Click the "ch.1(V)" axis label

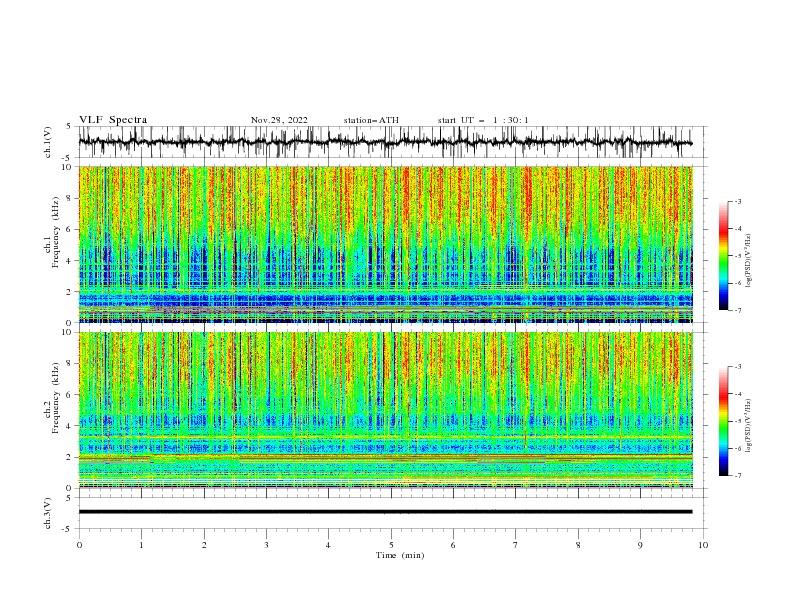[x=48, y=142]
